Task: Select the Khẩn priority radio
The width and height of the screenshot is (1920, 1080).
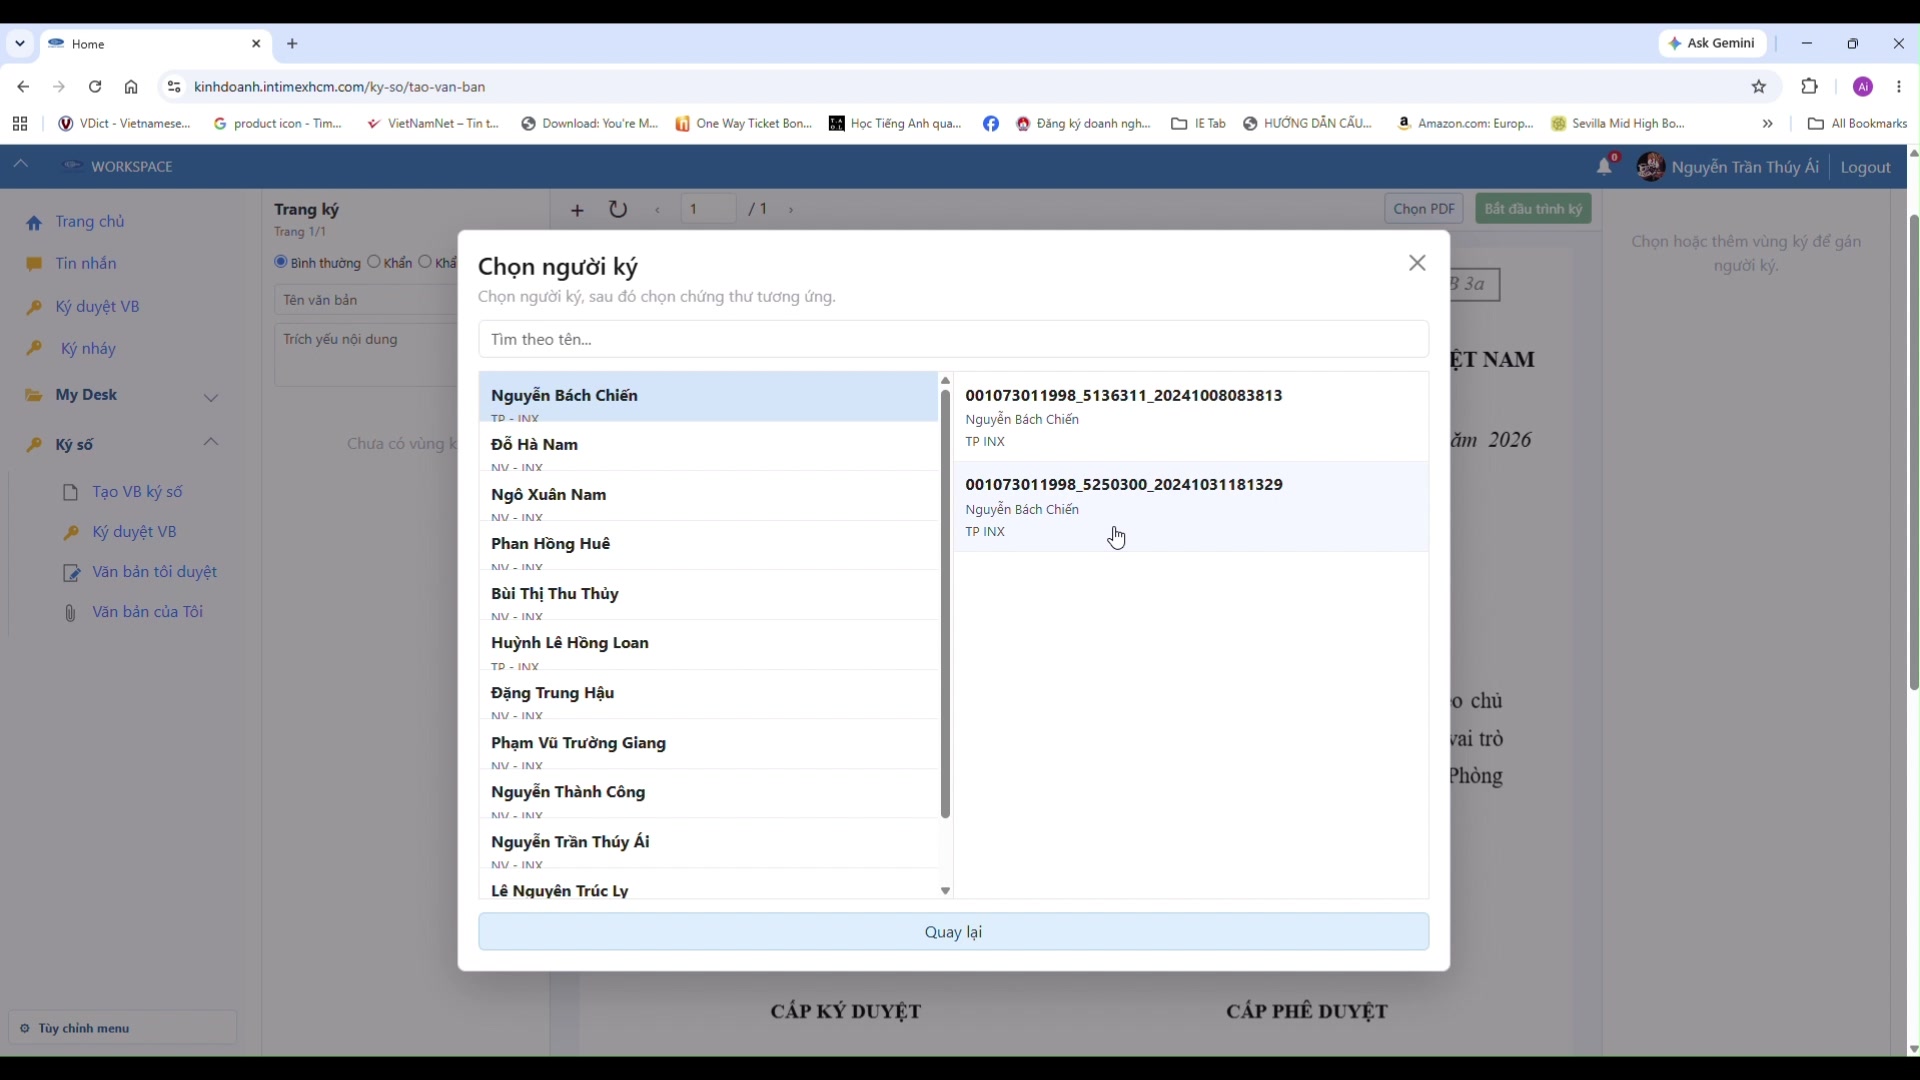Action: 374,262
